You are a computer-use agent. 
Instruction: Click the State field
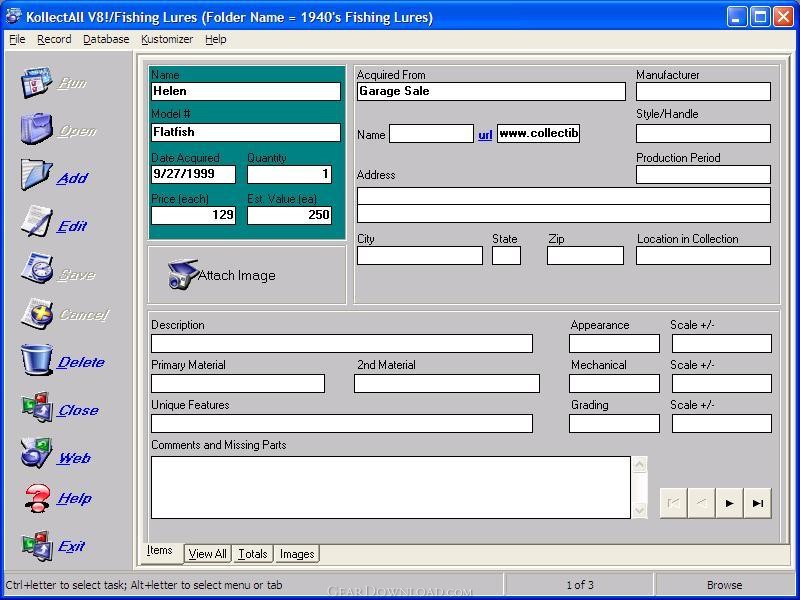[x=506, y=256]
